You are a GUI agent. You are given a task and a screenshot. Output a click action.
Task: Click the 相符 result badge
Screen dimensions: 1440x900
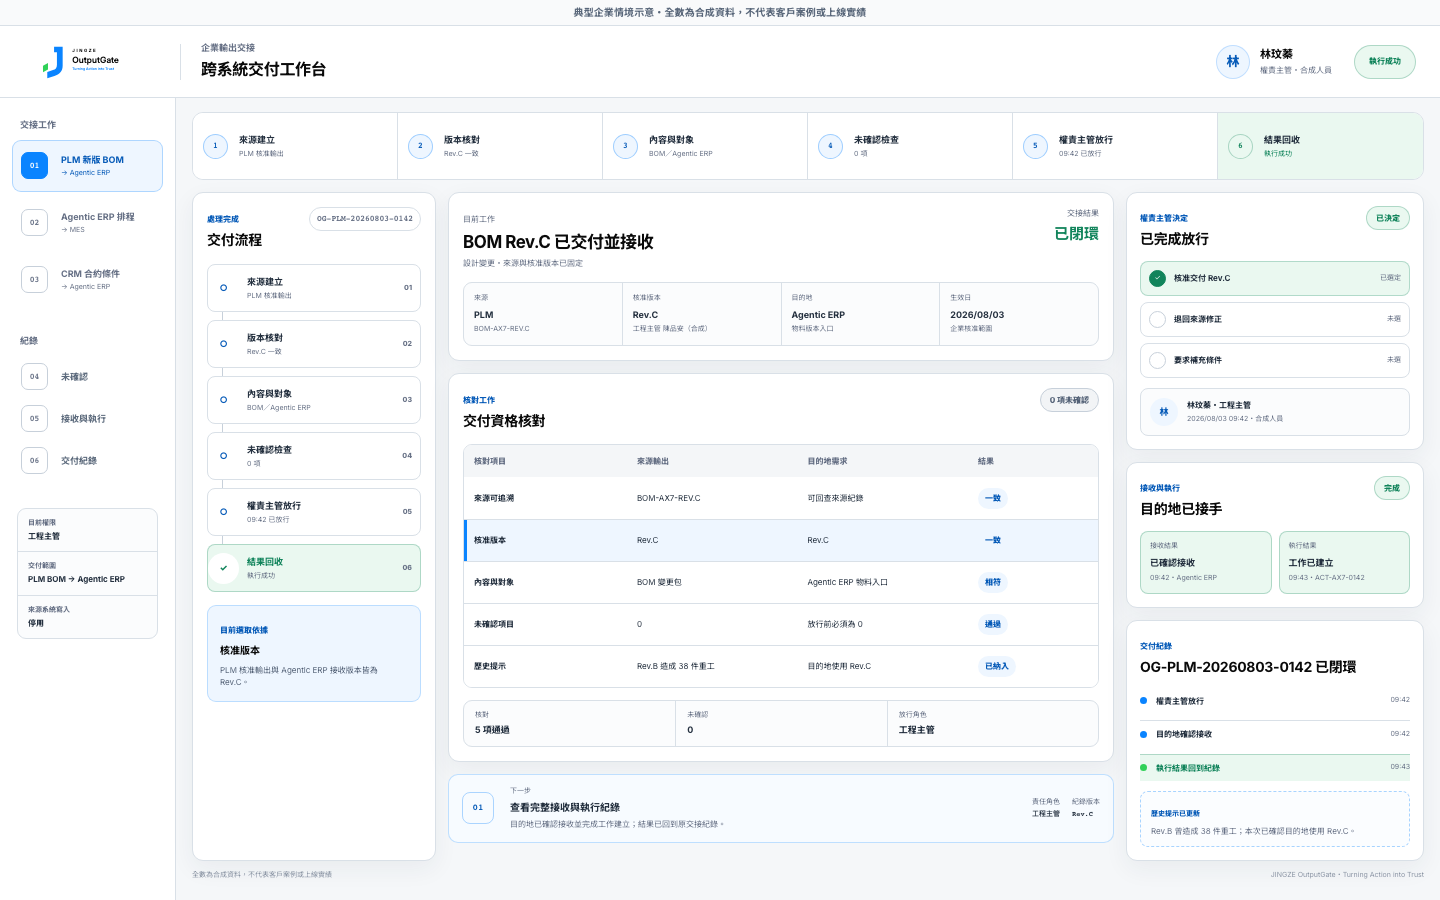click(993, 582)
